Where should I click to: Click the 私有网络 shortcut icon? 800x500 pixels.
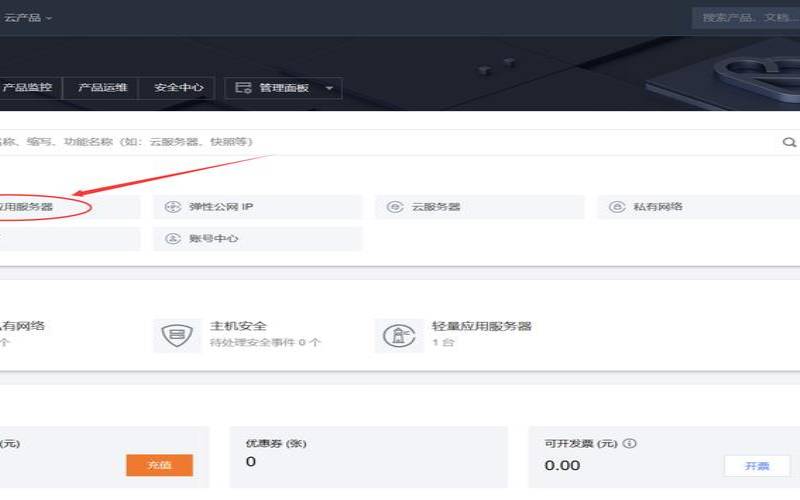(x=617, y=207)
